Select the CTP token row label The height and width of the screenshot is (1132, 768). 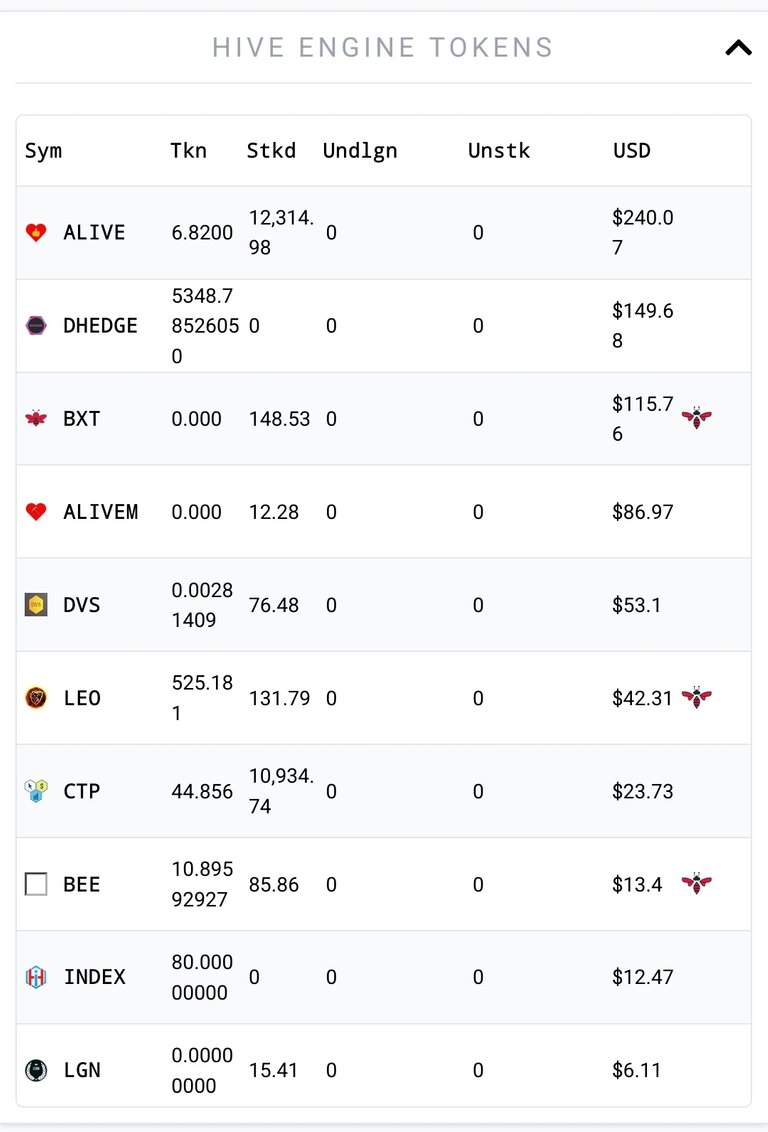(82, 791)
